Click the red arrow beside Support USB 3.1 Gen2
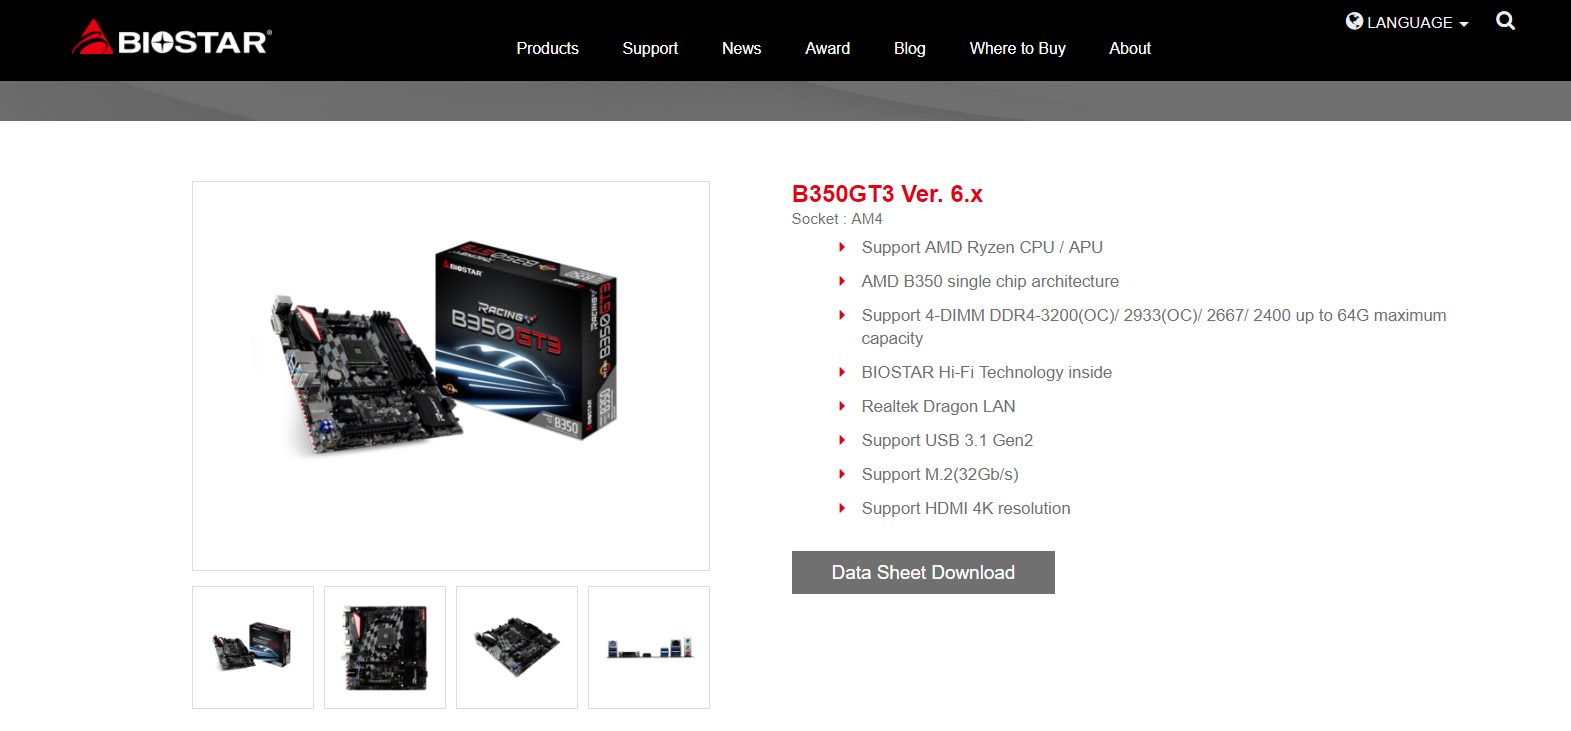This screenshot has height=731, width=1571. point(842,440)
